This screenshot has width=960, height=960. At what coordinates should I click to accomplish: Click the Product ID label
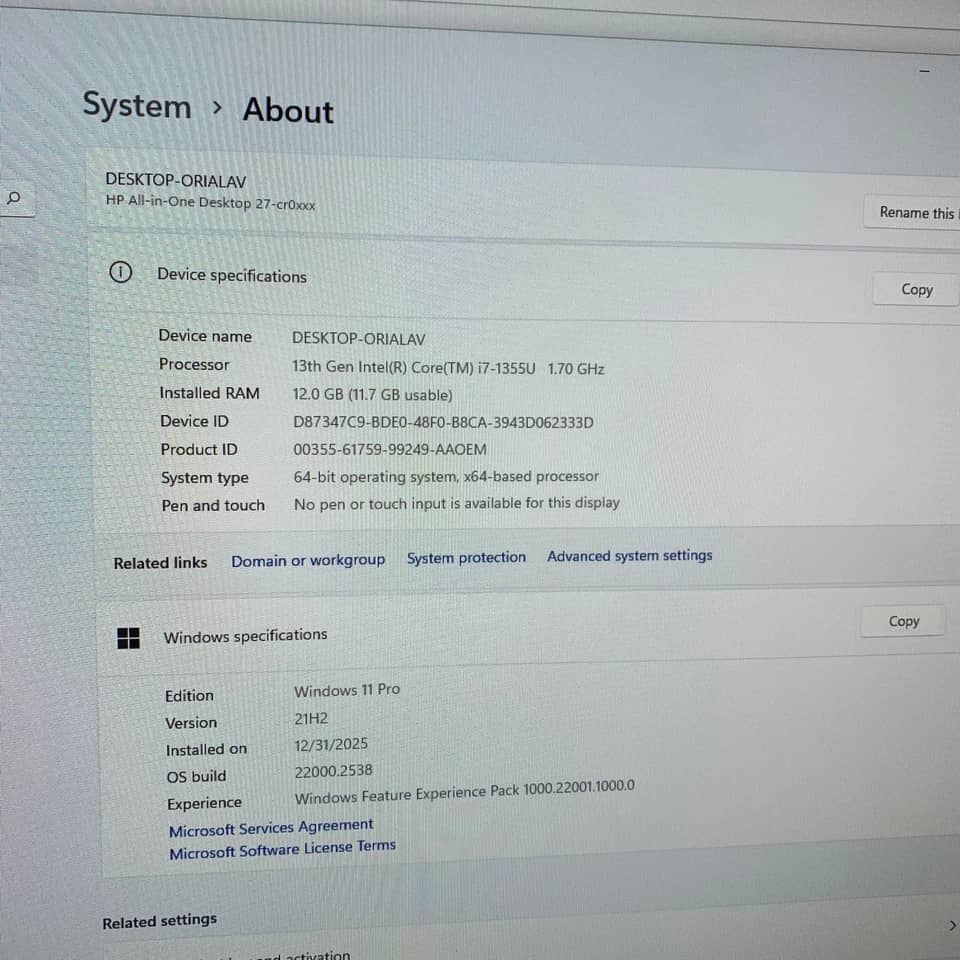(x=198, y=449)
